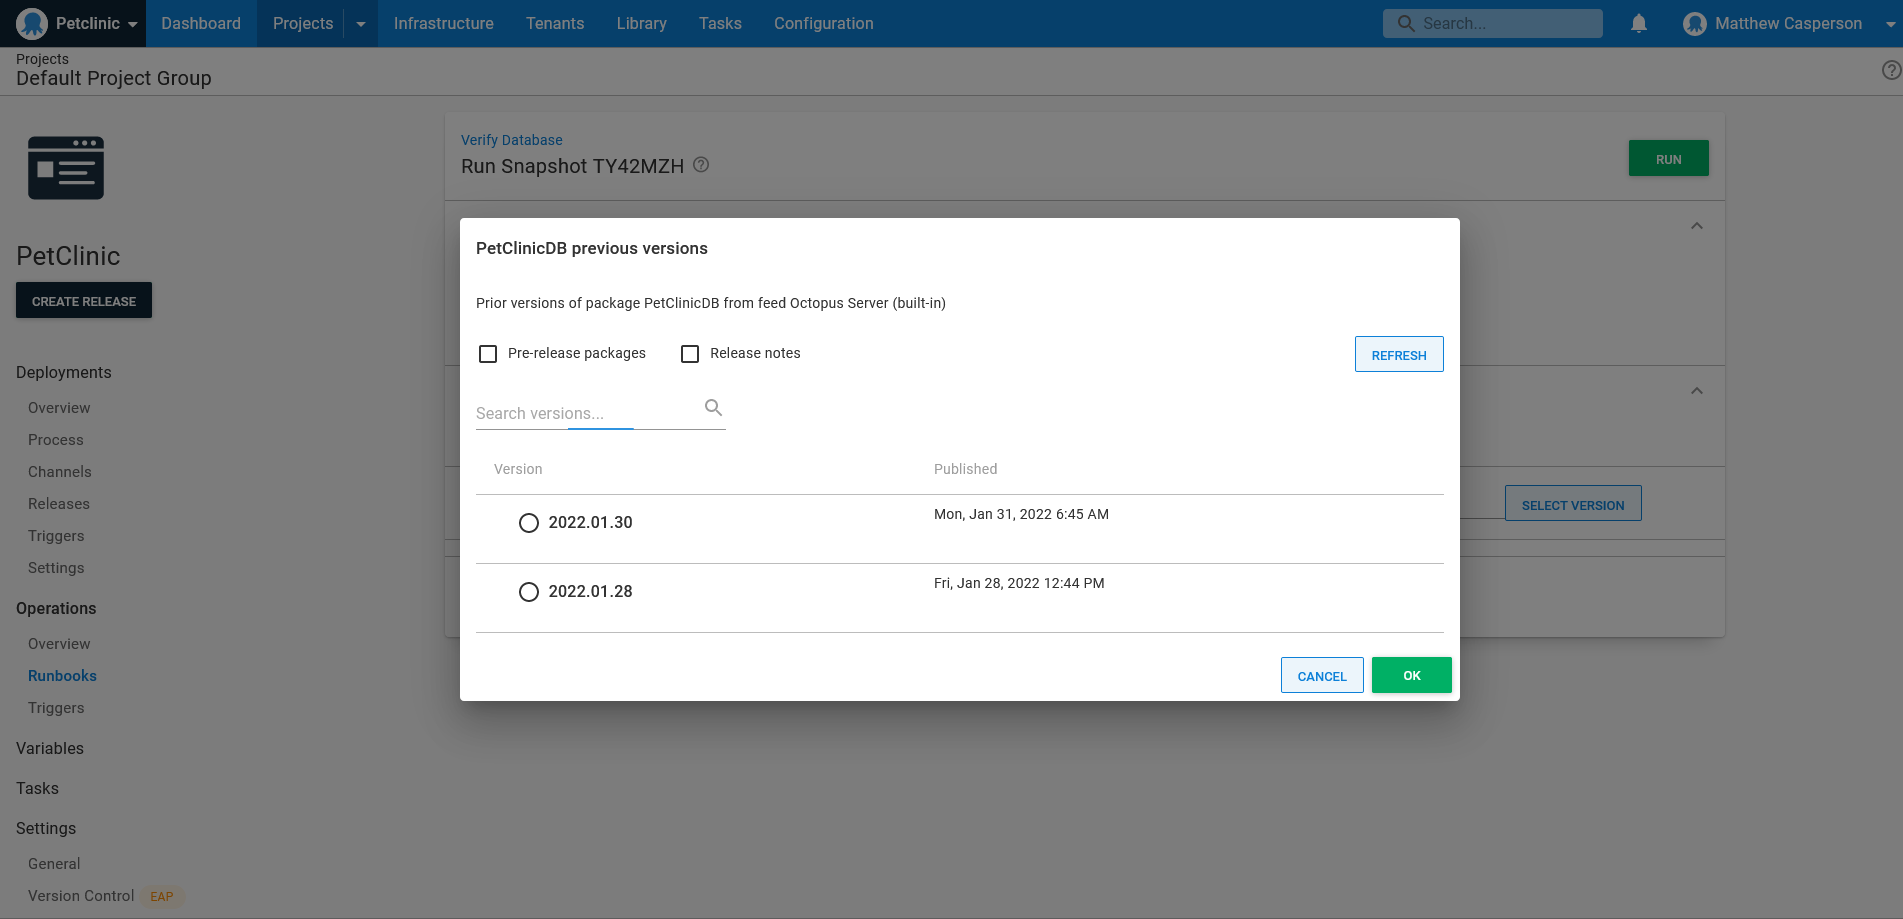Screen dimensions: 1903x919
Task: Open the Infrastructure menu
Action: click(x=443, y=23)
